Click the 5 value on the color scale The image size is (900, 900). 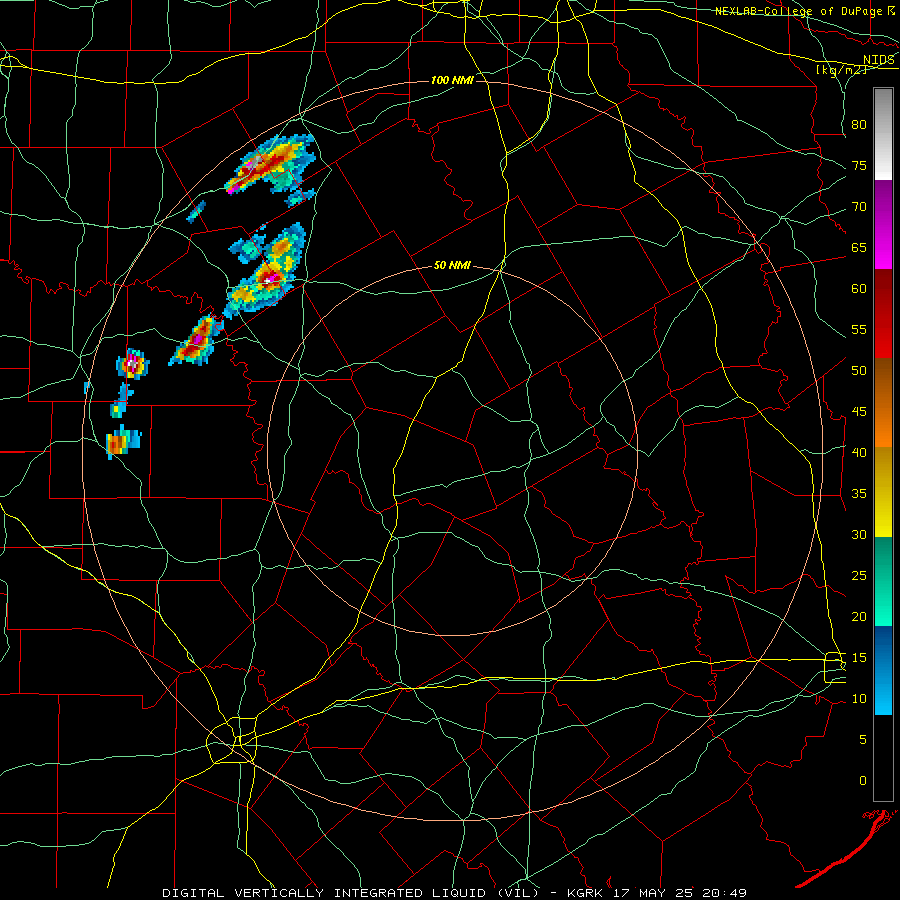pos(863,740)
